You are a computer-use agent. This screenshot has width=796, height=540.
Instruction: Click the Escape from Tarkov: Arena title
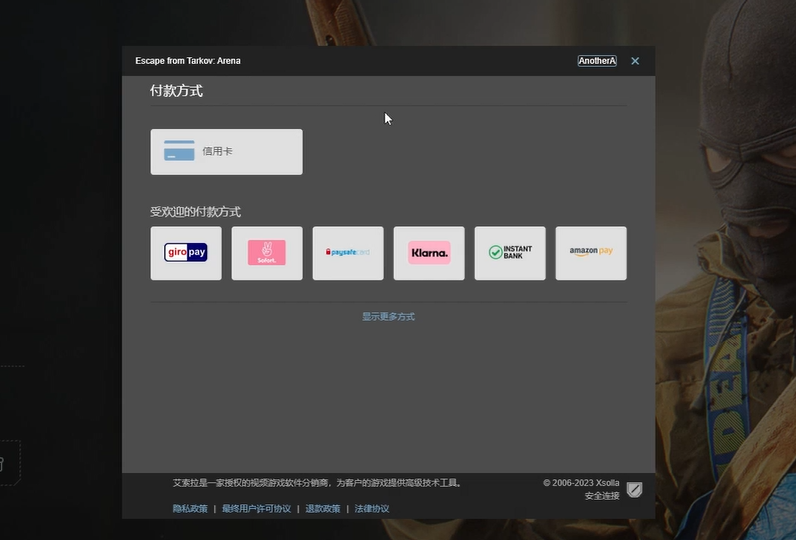pos(188,61)
